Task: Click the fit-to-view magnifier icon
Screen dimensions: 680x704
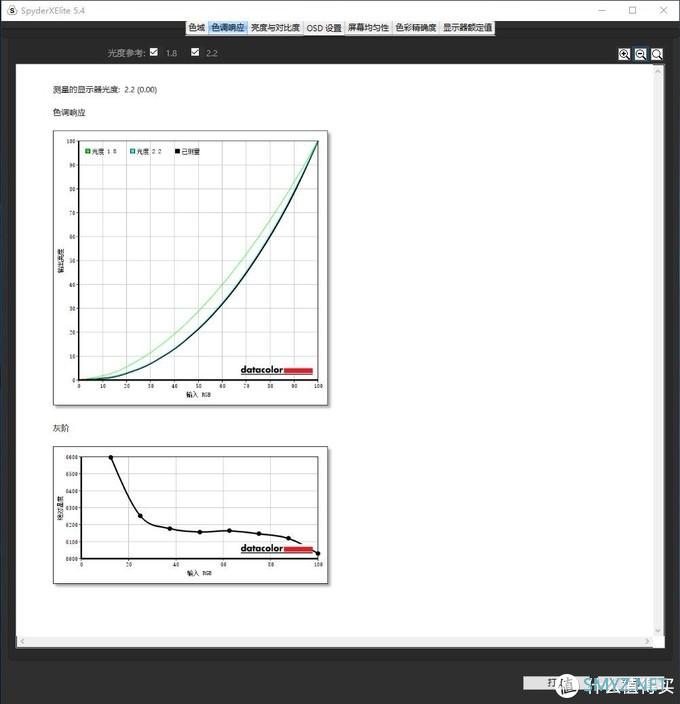Action: [657, 54]
